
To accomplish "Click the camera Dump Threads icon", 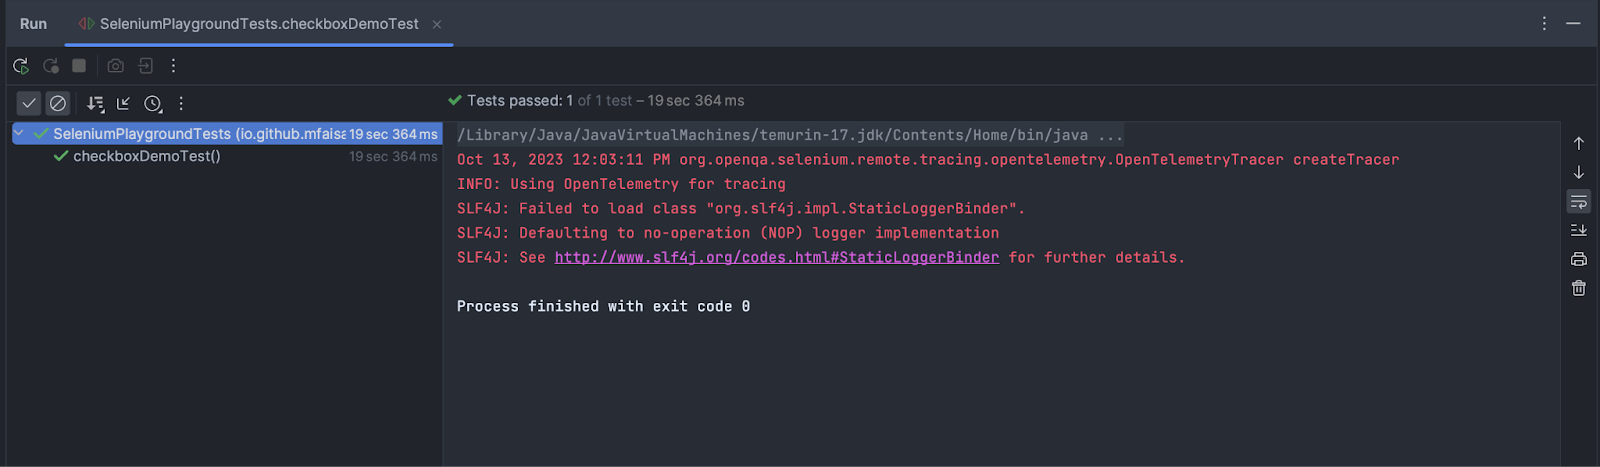I will point(116,66).
